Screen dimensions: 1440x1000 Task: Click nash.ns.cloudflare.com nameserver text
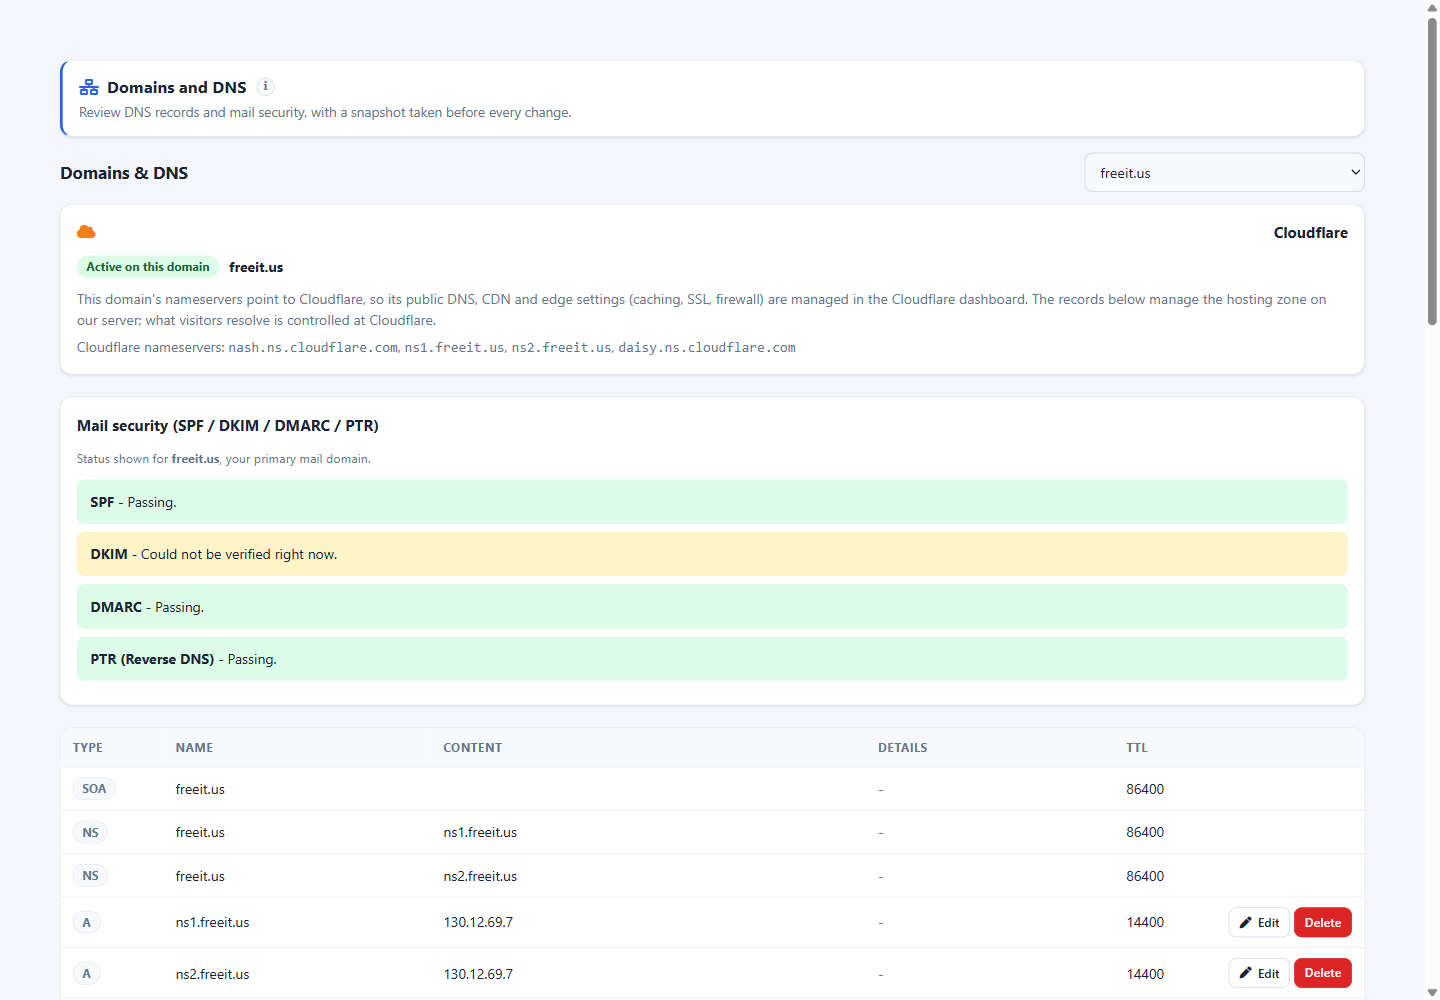(313, 348)
